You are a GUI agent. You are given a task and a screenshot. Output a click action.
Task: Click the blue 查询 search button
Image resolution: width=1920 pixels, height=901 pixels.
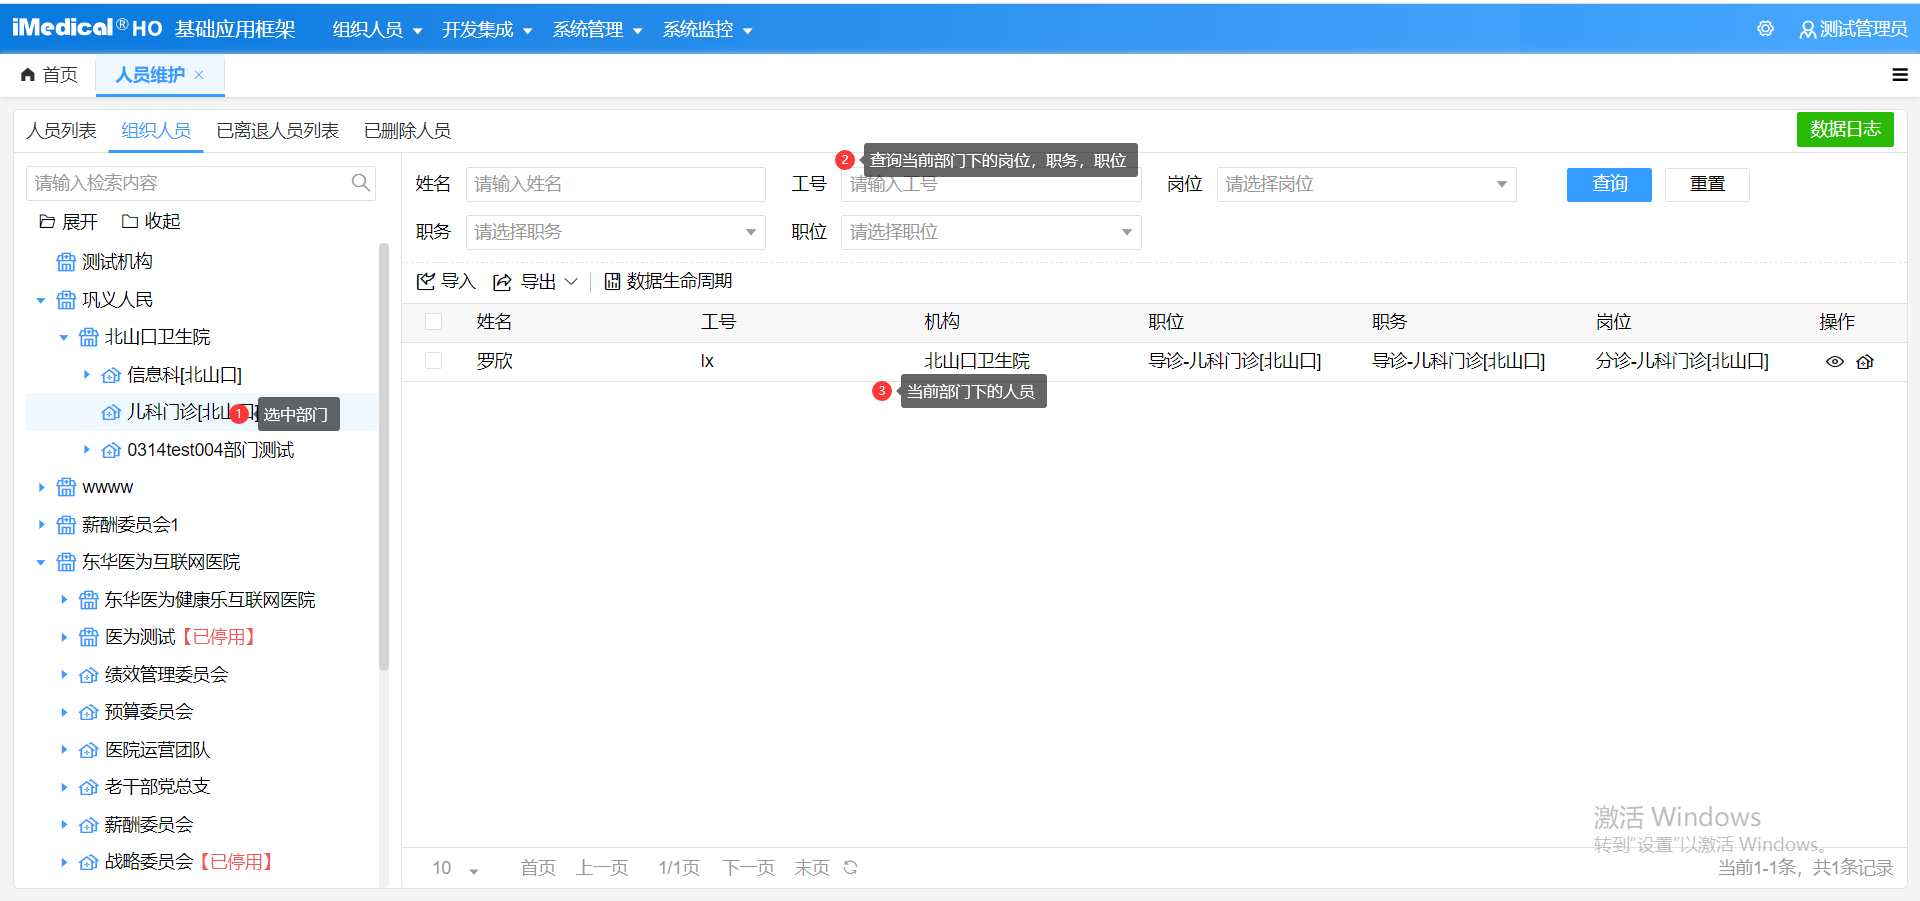pos(1609,184)
